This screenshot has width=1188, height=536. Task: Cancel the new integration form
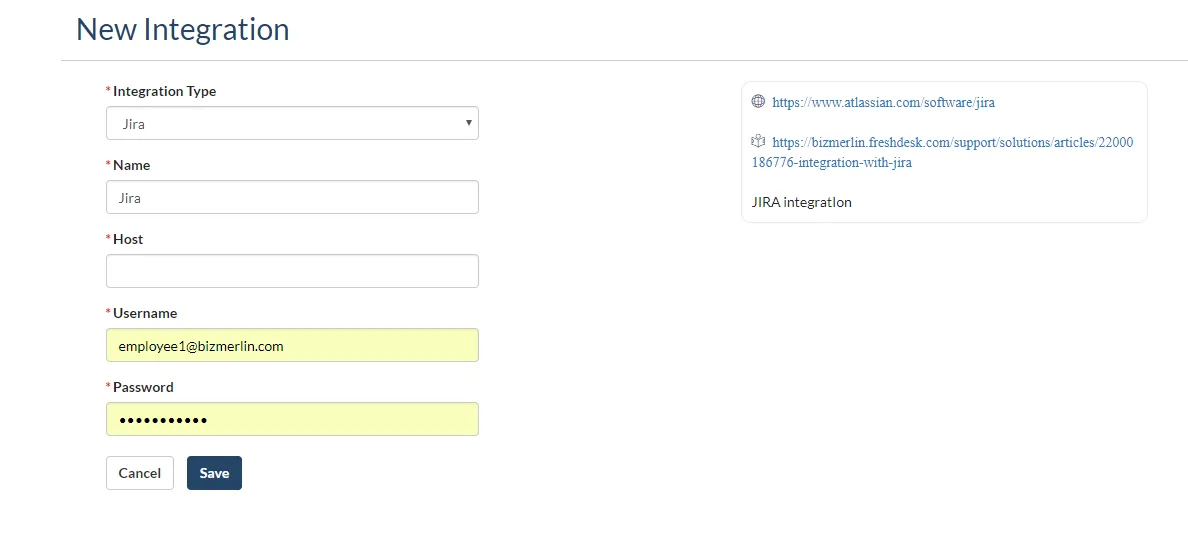(x=139, y=473)
